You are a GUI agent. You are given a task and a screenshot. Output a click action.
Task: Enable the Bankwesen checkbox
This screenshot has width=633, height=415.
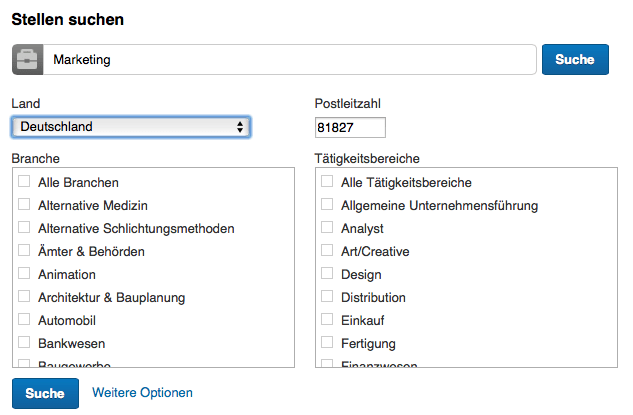[24, 342]
